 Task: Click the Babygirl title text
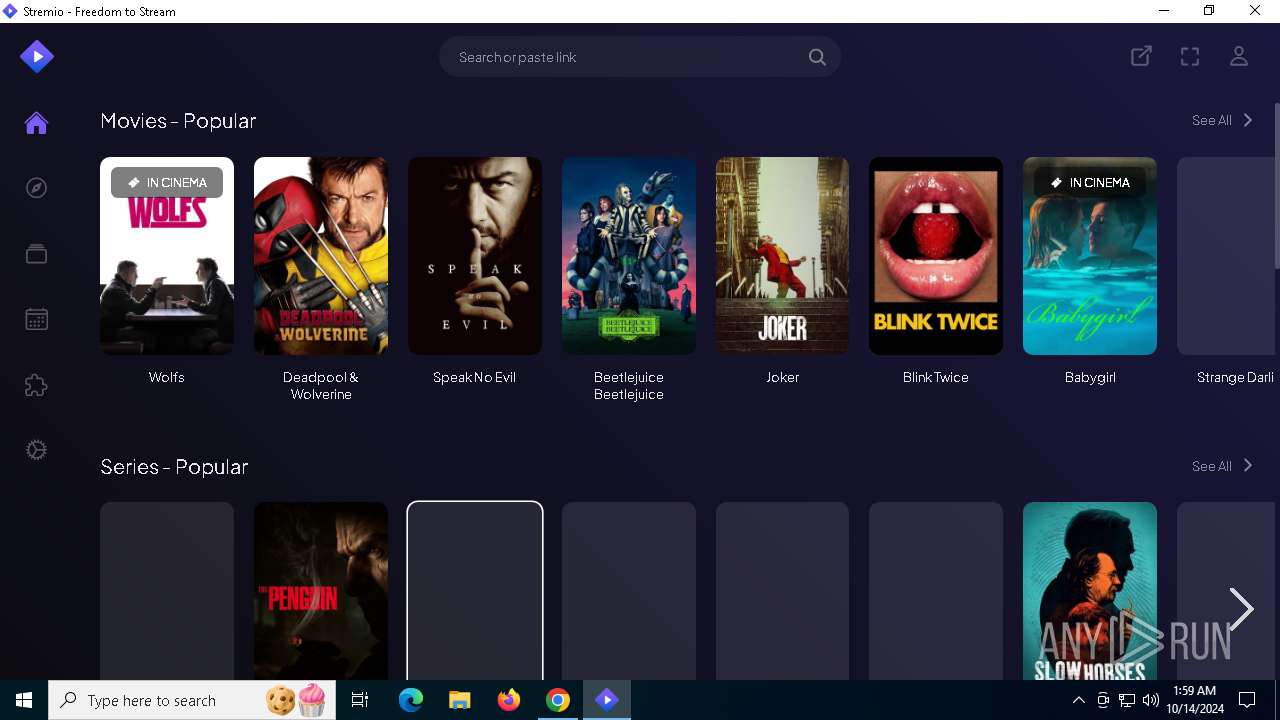coord(1090,377)
